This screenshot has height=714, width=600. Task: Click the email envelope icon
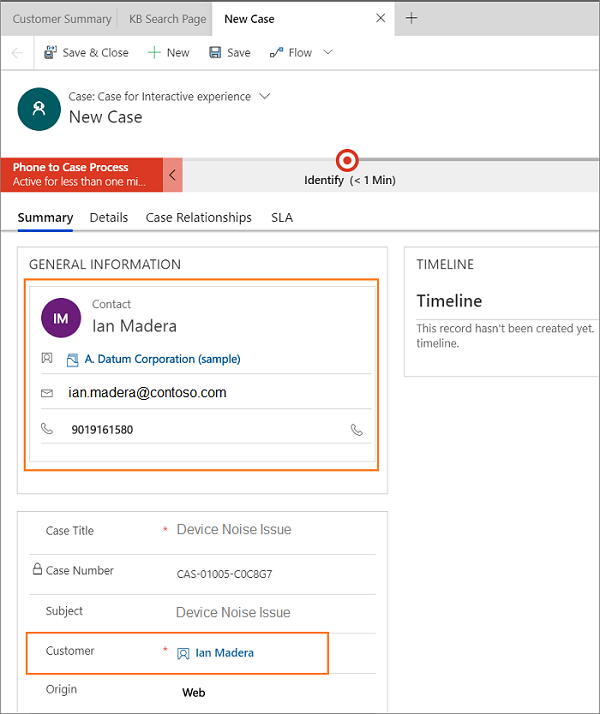pos(47,393)
